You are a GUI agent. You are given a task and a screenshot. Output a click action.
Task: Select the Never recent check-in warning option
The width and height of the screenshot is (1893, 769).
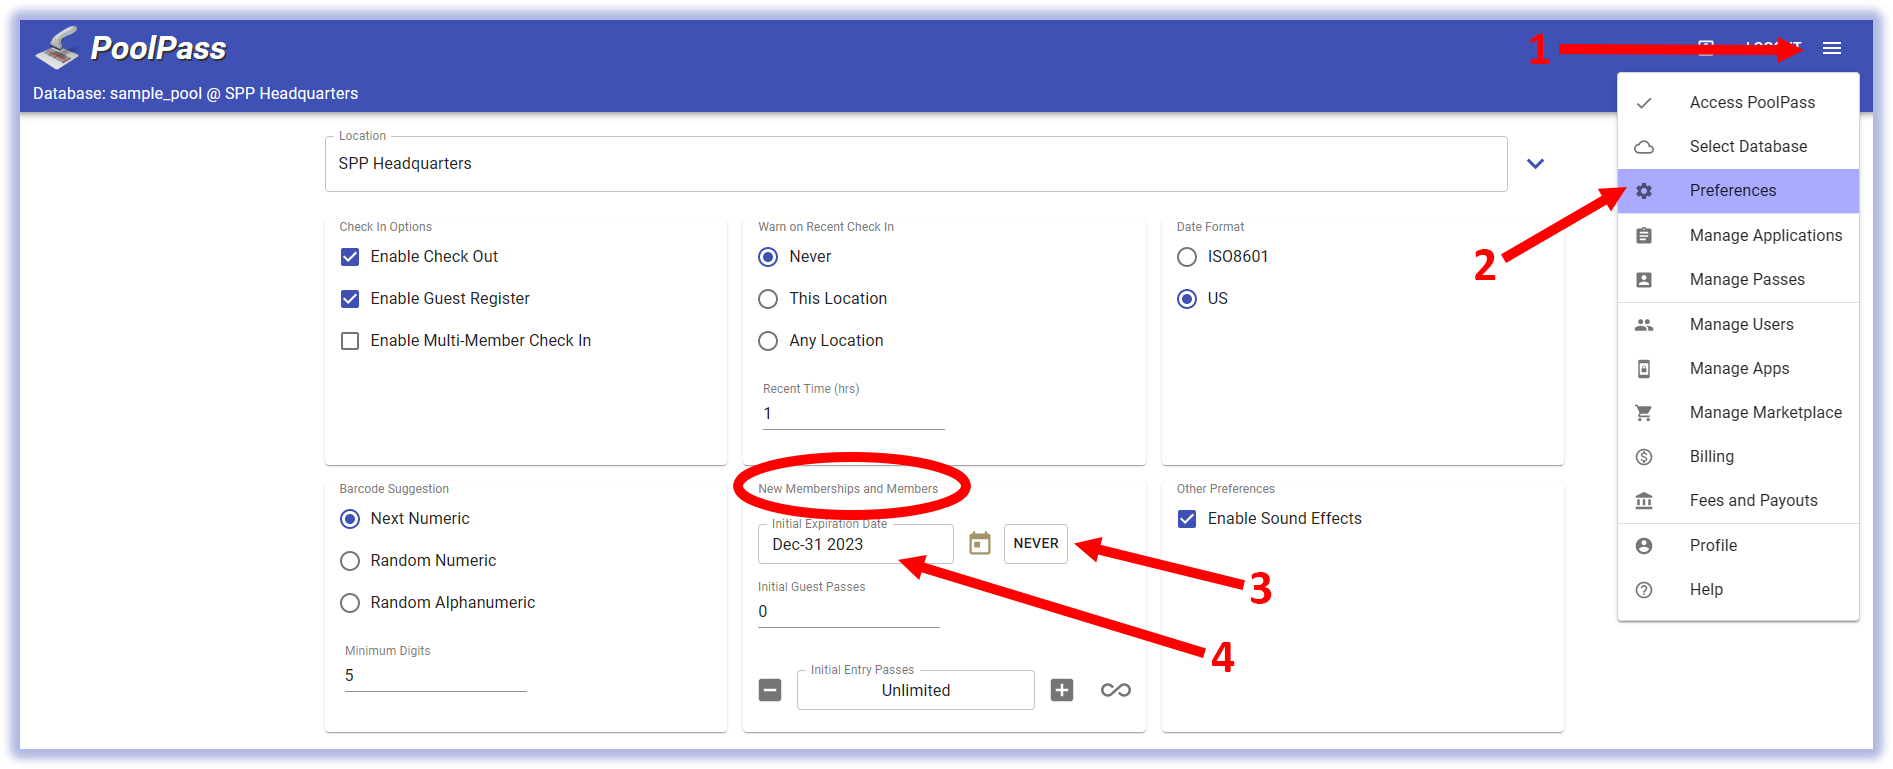(768, 257)
